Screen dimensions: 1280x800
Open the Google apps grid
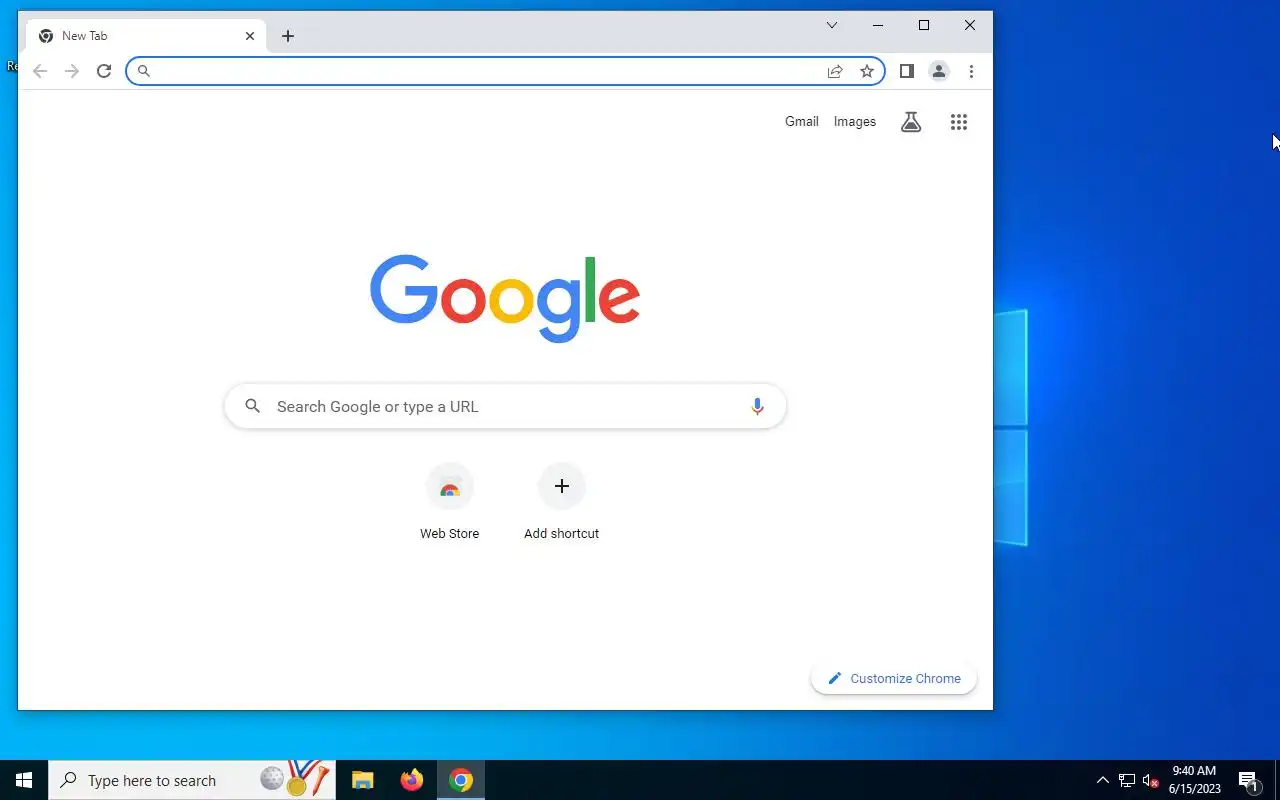[959, 122]
